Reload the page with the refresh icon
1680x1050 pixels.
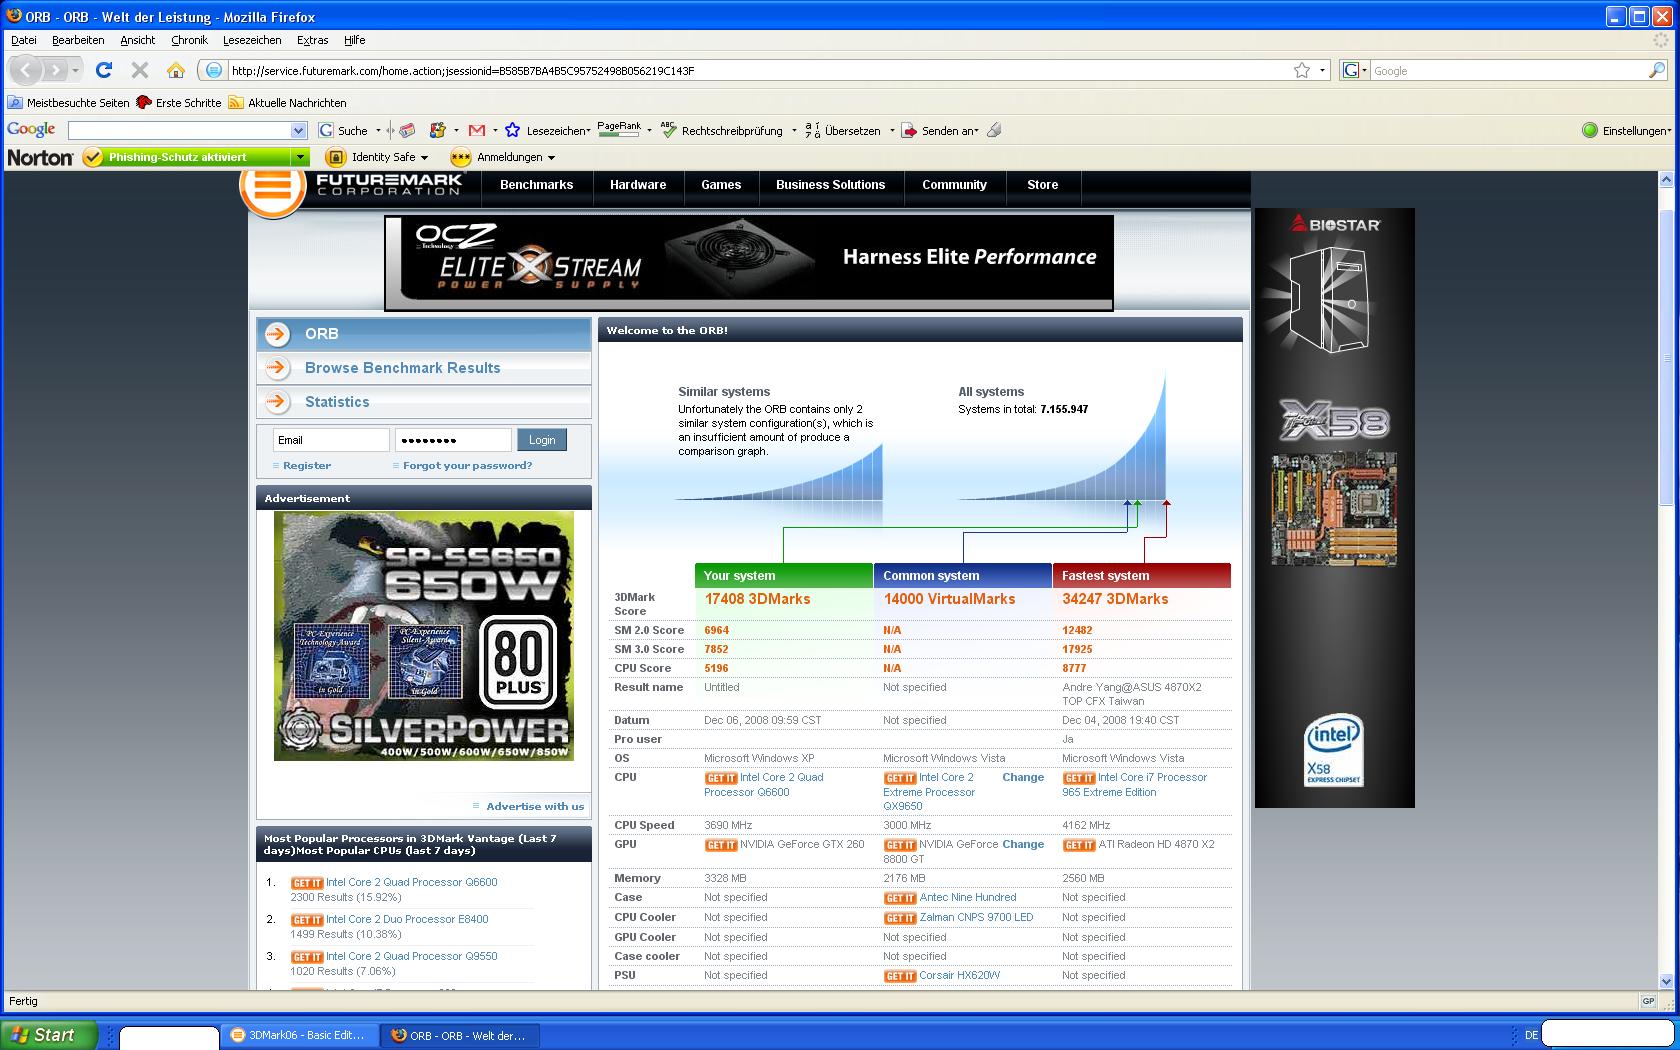(x=104, y=70)
